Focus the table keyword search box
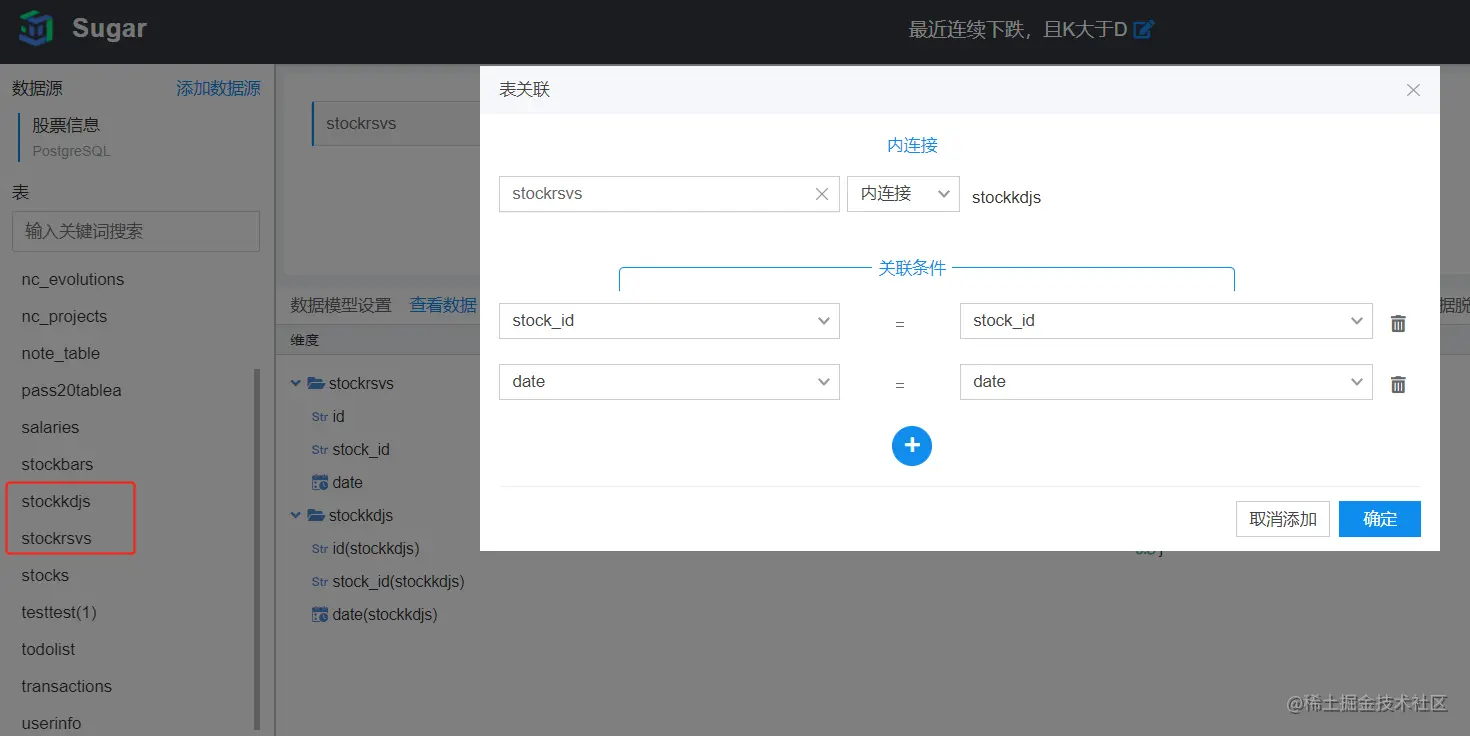Viewport: 1470px width, 736px height. (x=136, y=231)
